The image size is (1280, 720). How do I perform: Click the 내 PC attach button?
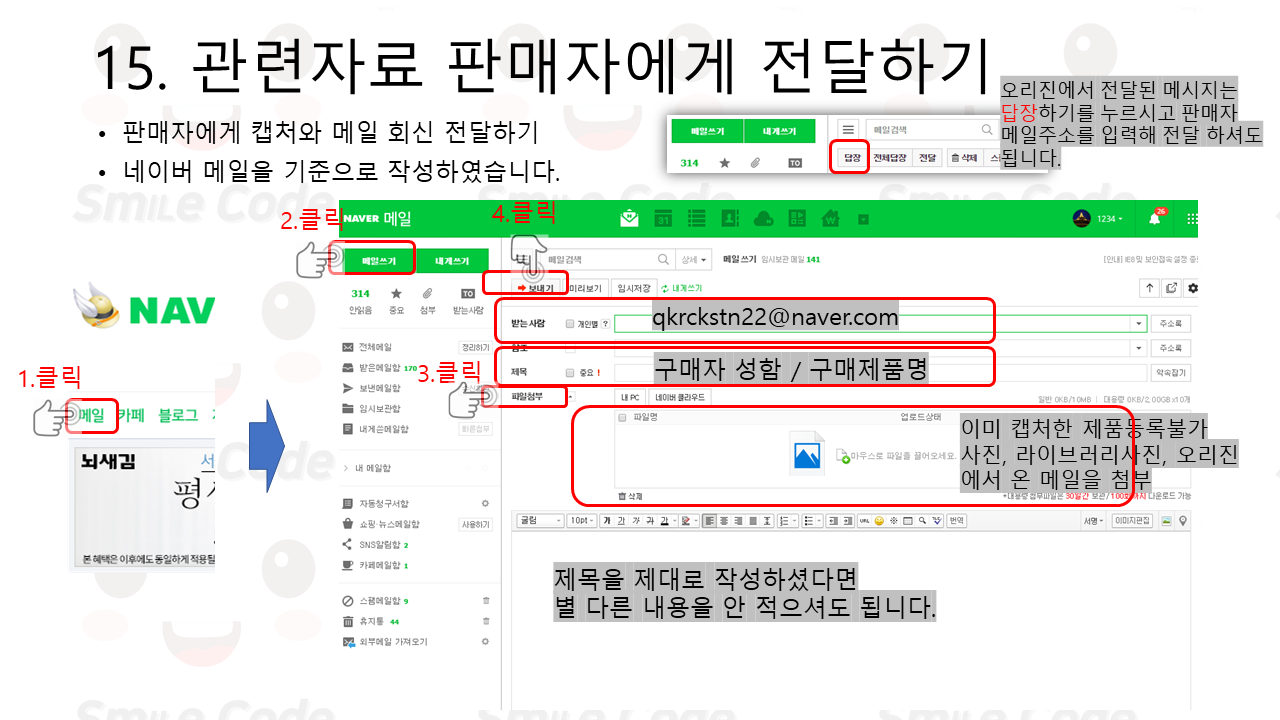point(630,397)
